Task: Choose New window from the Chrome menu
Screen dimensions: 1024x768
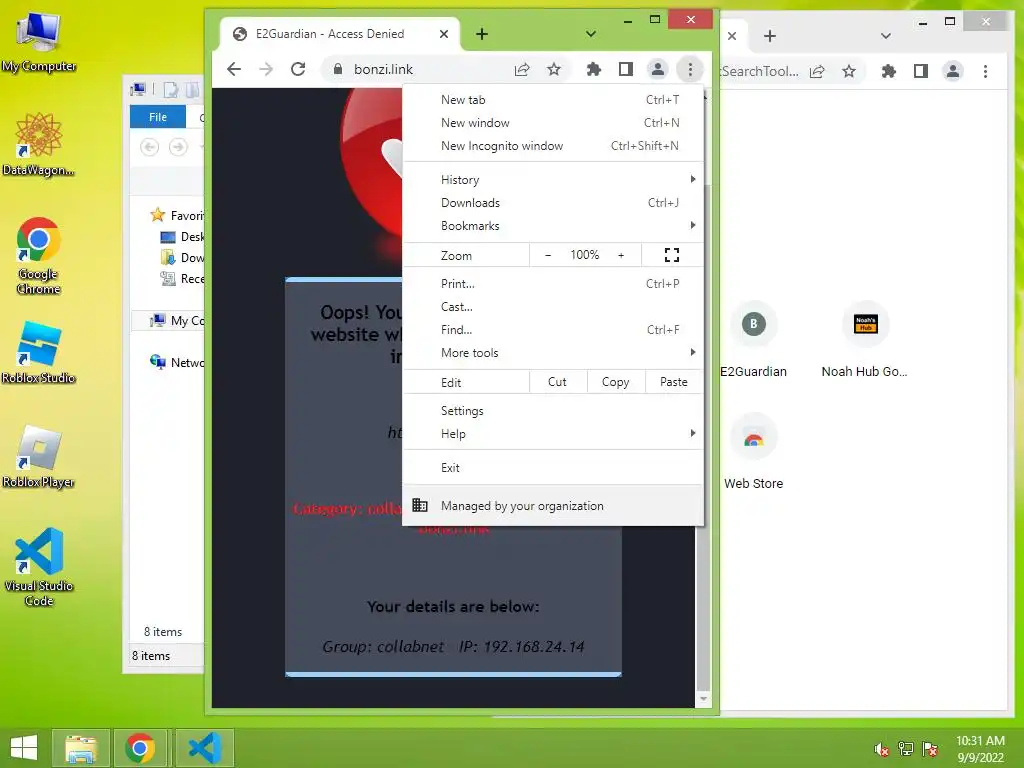Action: point(553,123)
